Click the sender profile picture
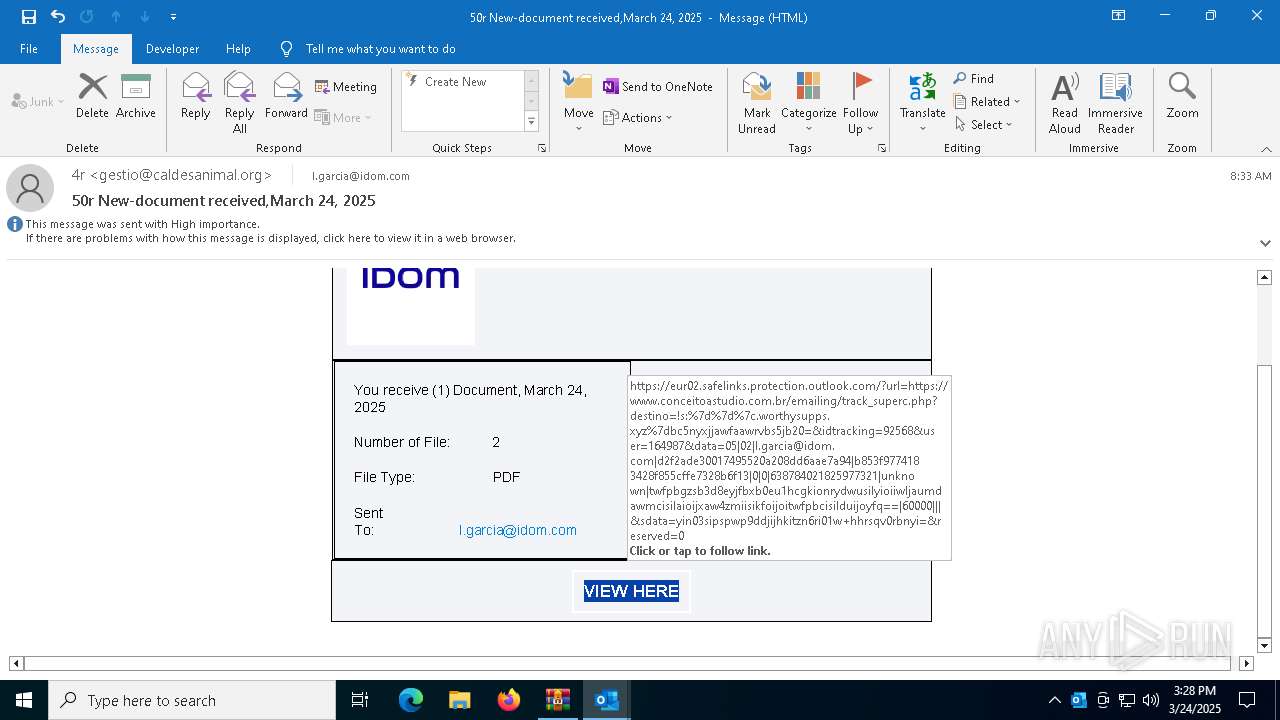This screenshot has height=720, width=1280. coord(30,187)
